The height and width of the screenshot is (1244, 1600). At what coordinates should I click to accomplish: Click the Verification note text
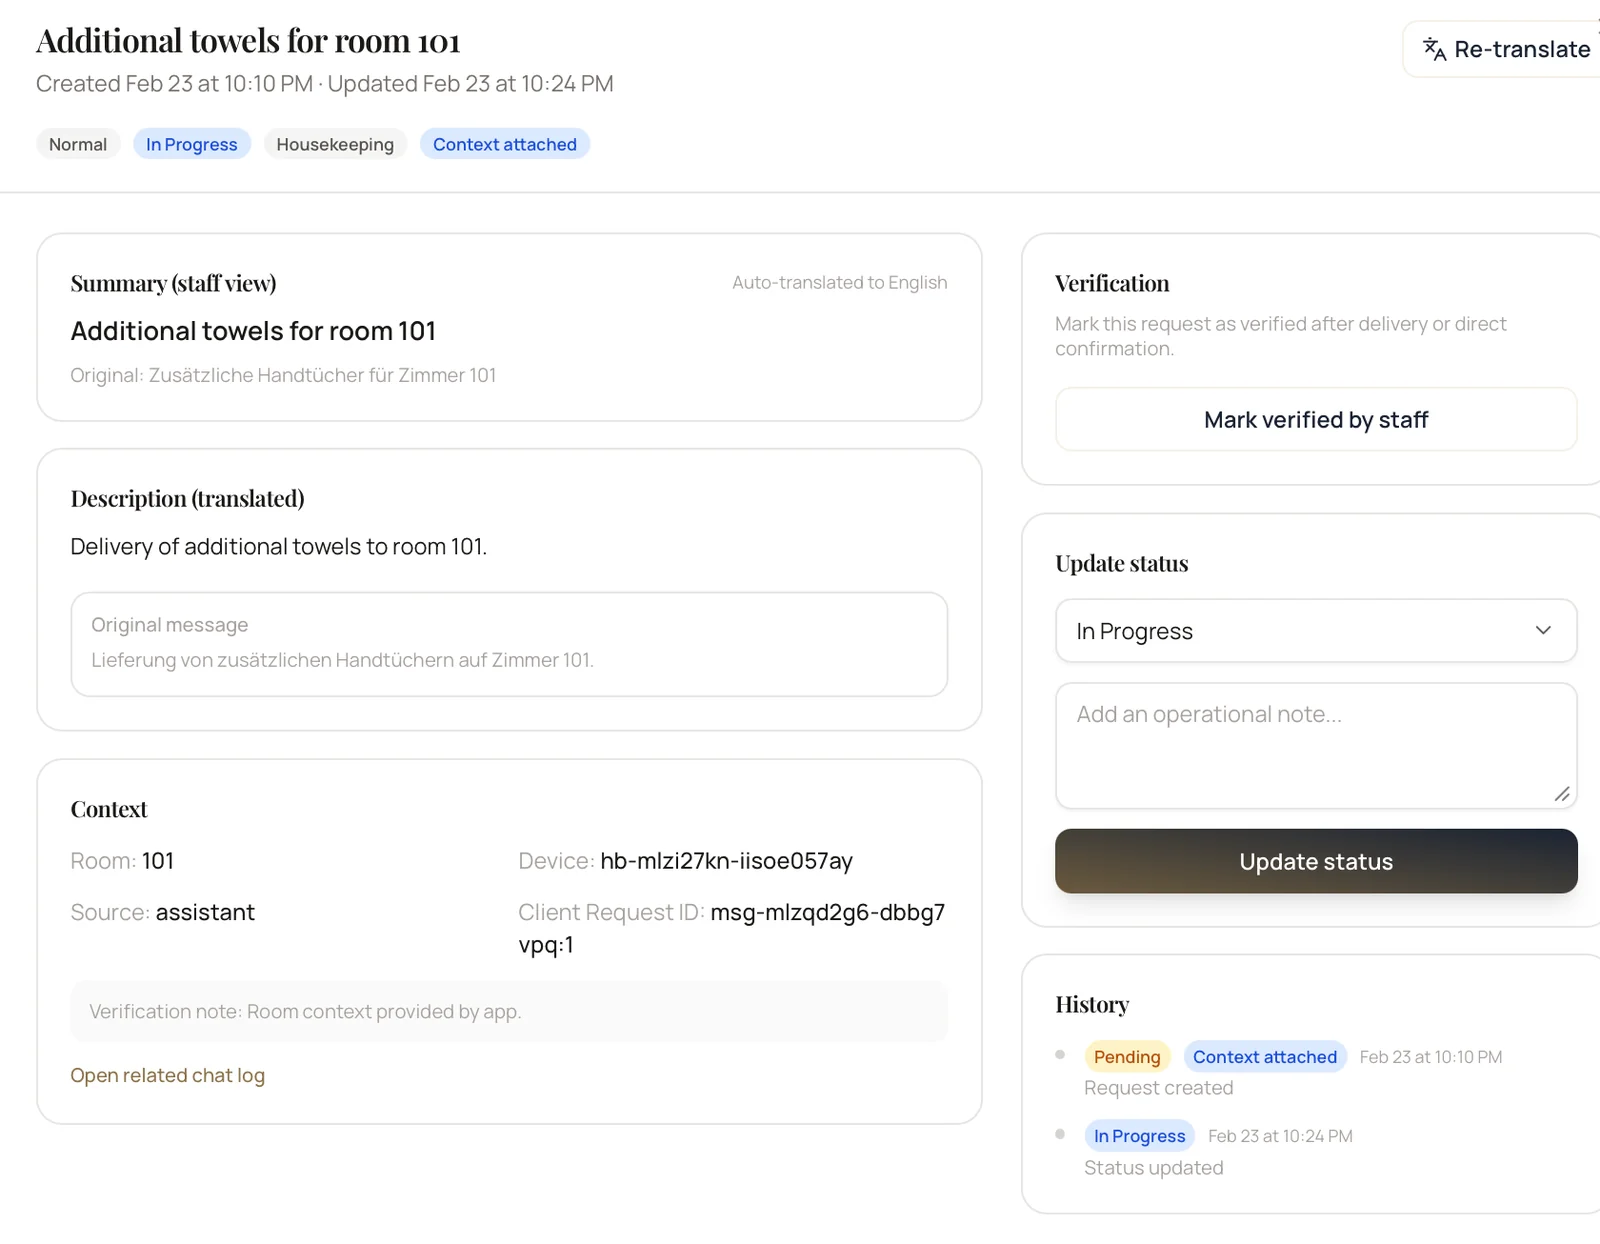pyautogui.click(x=305, y=1011)
